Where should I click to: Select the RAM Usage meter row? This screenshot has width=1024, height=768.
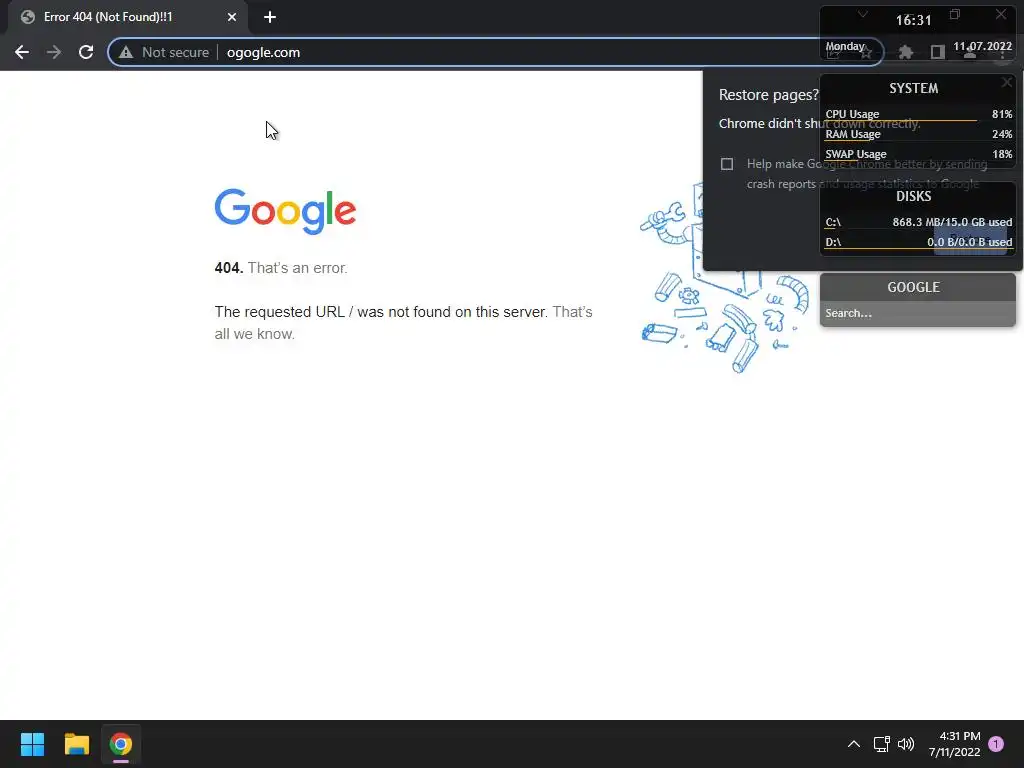tap(918, 135)
